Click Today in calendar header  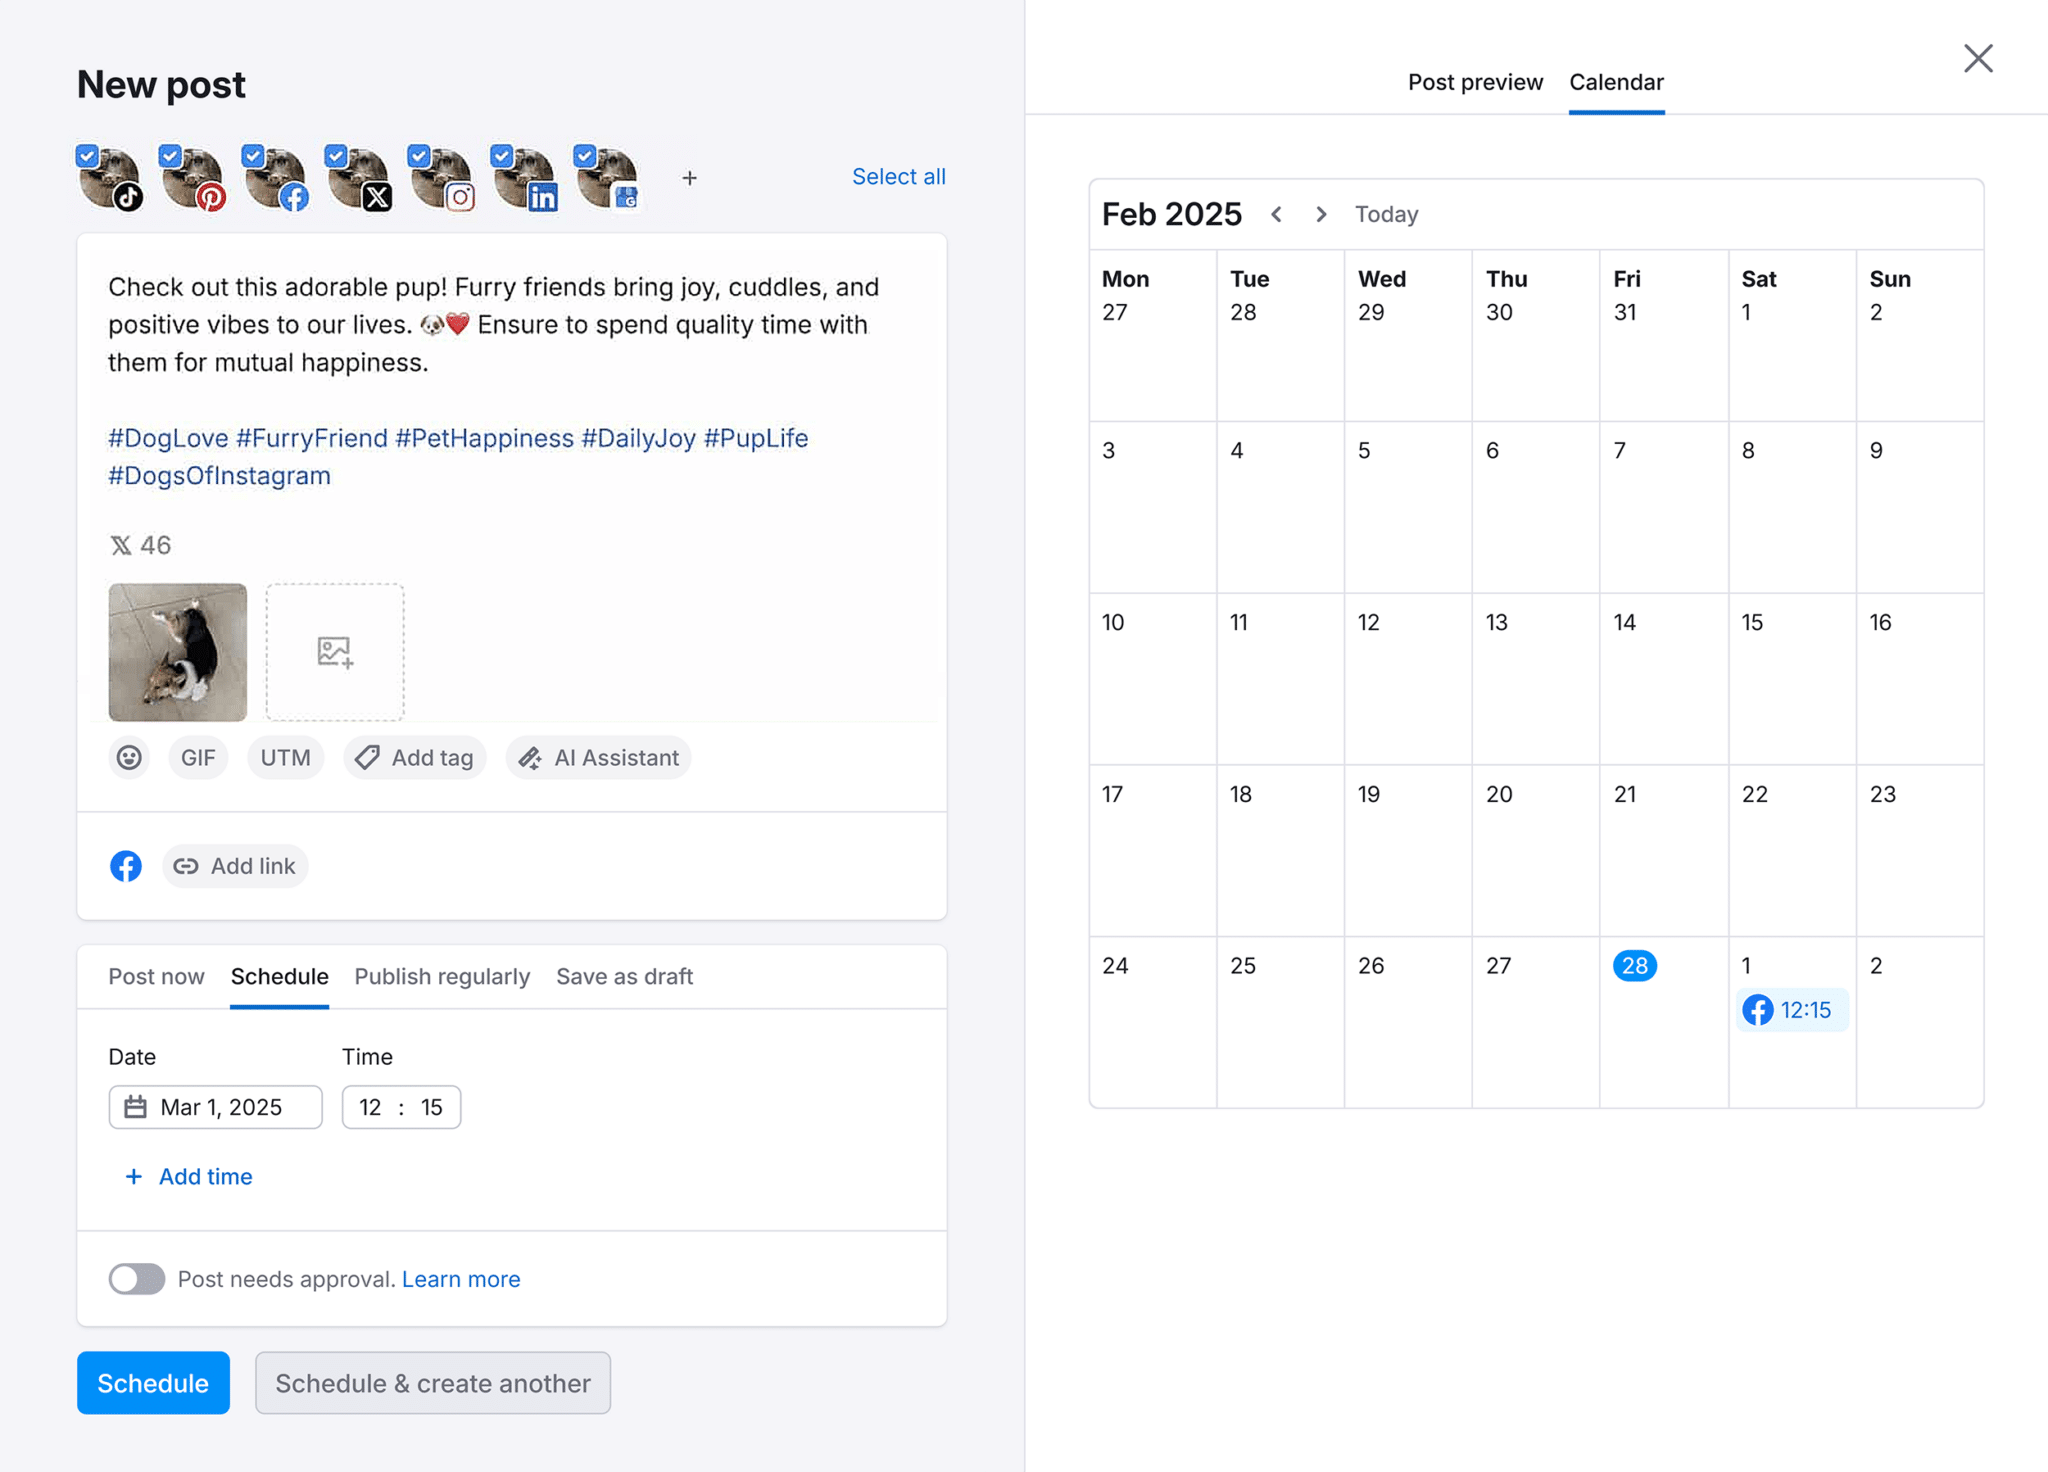(x=1386, y=214)
